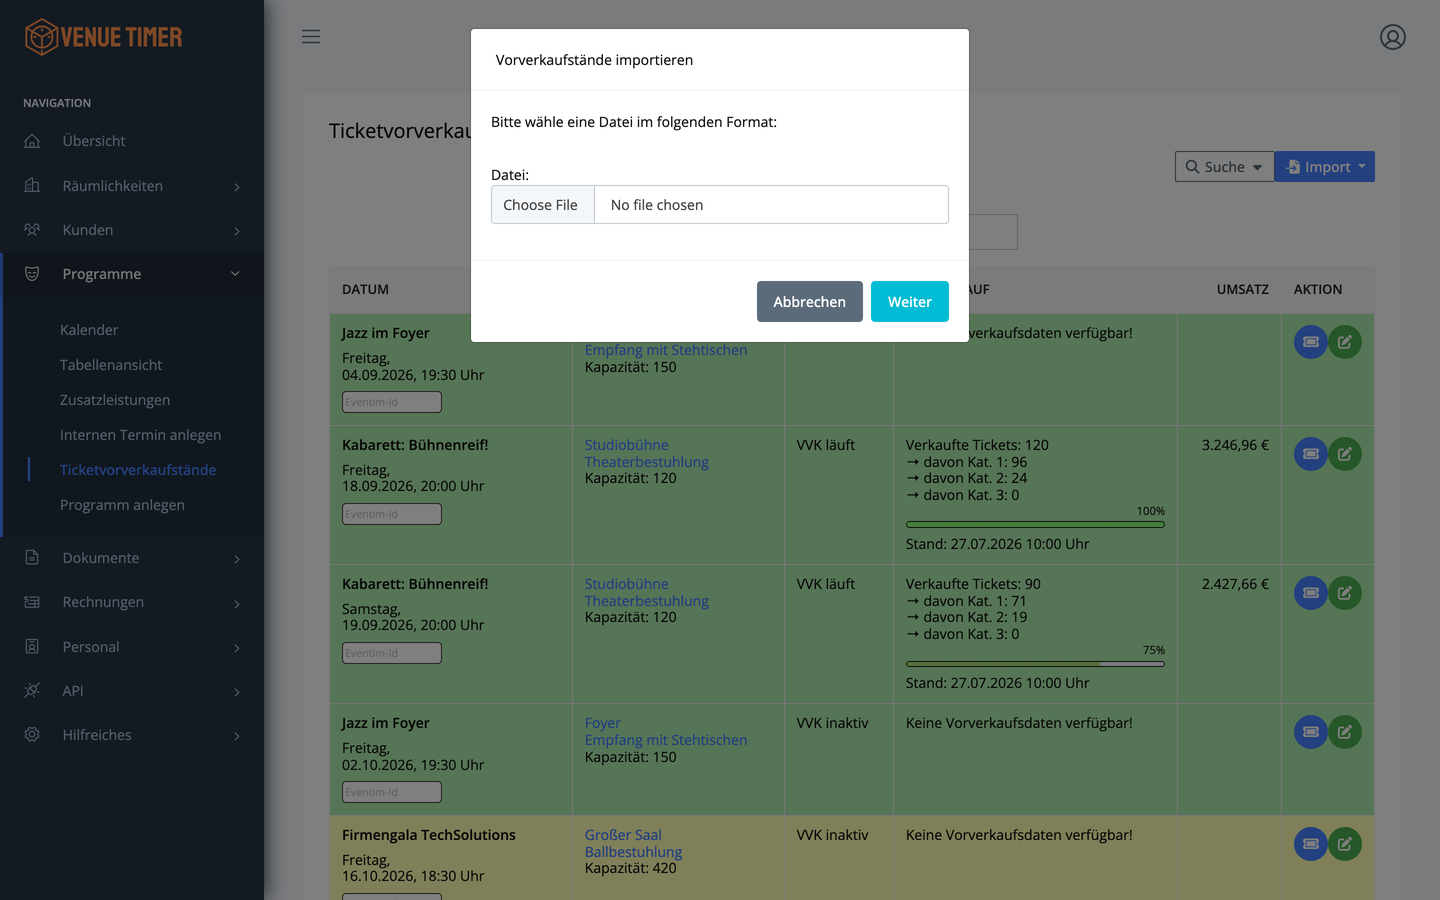Click the 75% sales progress bar
This screenshot has width=1440, height=900.
point(1035,663)
